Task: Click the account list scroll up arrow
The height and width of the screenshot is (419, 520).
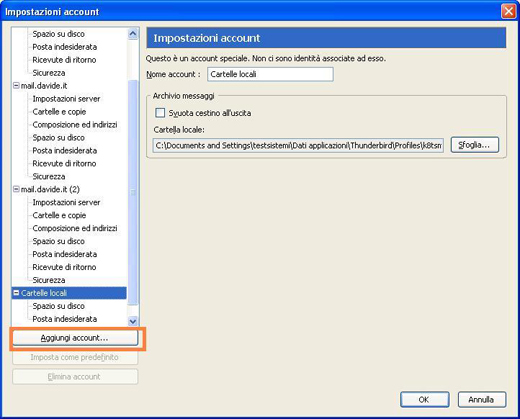Action: pyautogui.click(x=133, y=34)
